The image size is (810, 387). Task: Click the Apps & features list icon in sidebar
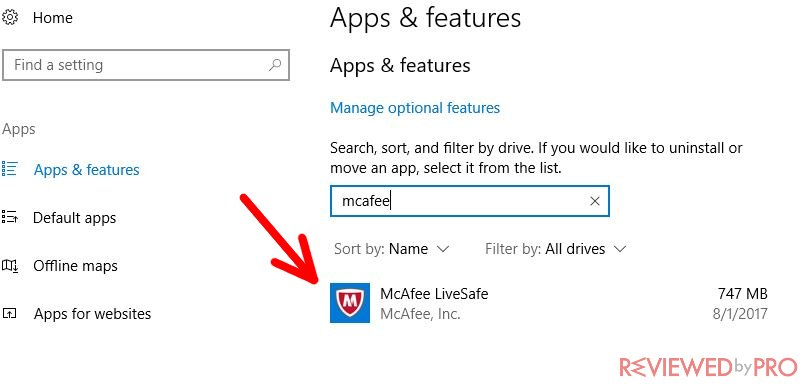click(x=9, y=168)
